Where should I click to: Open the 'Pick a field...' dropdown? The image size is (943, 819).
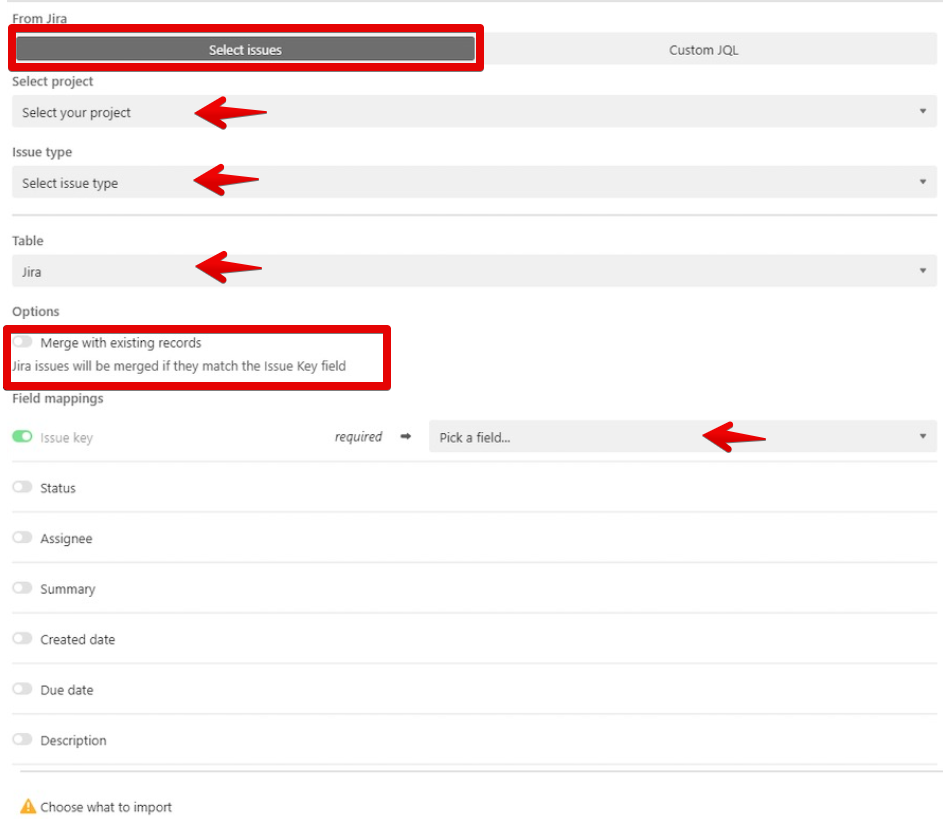pos(682,437)
